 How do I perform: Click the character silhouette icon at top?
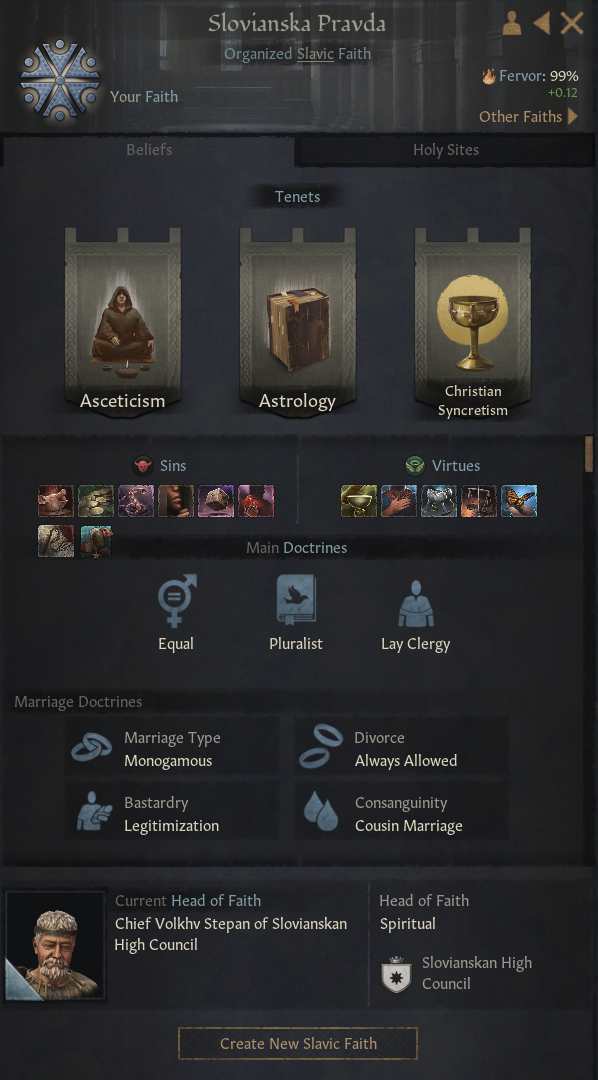pos(512,23)
